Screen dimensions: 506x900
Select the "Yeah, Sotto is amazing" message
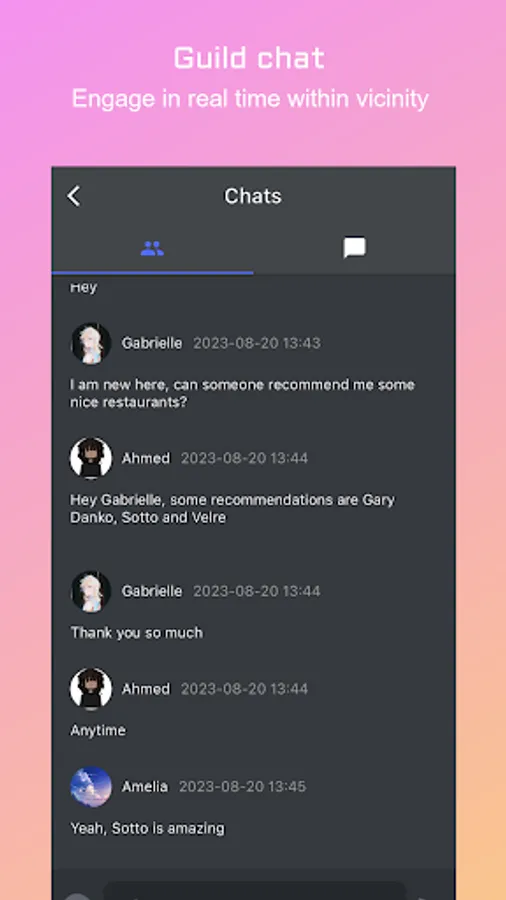point(147,828)
